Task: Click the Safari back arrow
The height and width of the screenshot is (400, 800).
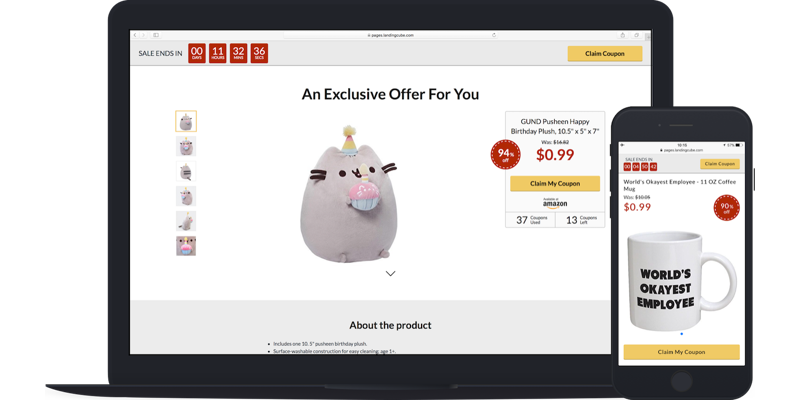Action: (135, 35)
